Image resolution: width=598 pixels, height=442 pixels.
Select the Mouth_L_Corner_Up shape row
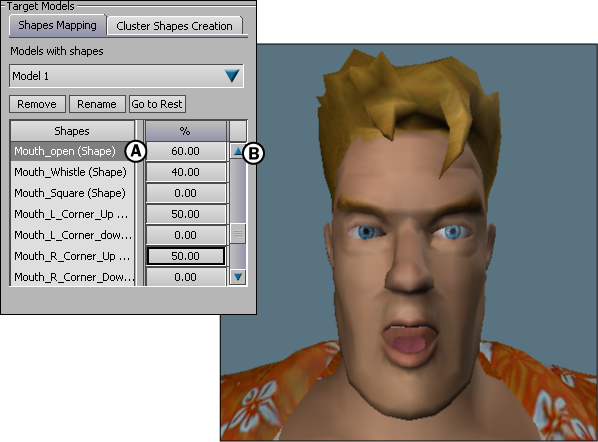72,214
